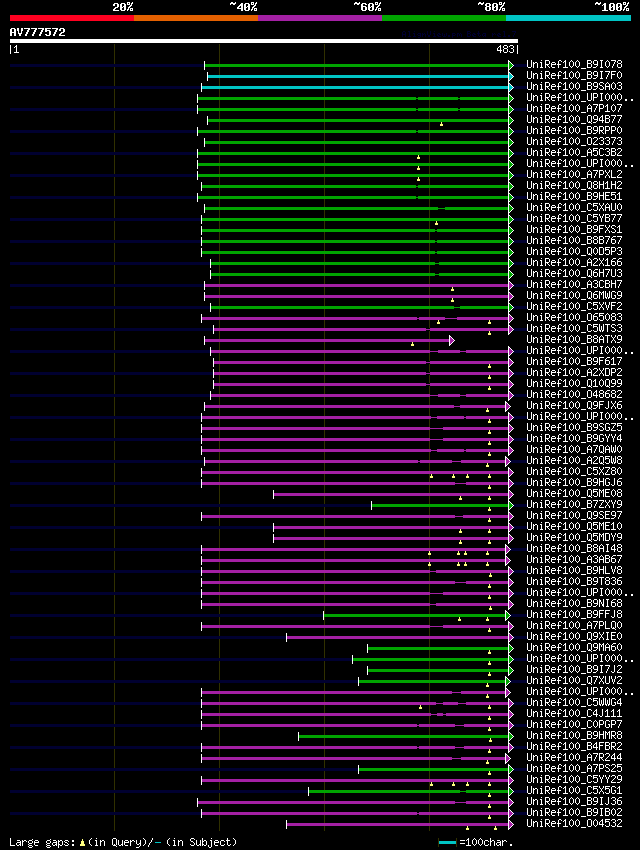The width and height of the screenshot is (640, 850).
Task: Select label UniRef100_B4FBR2
Action: click(x=574, y=746)
